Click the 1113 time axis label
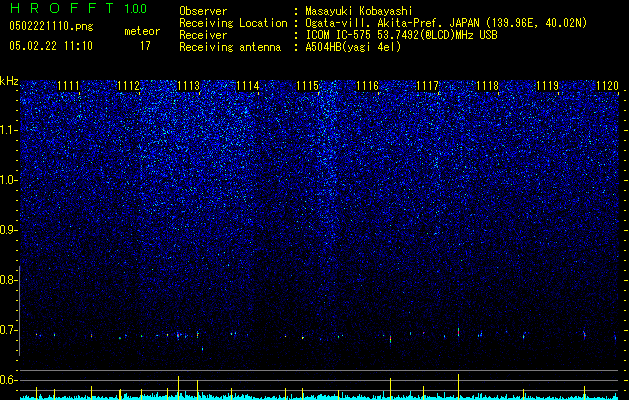Viewport: 629px width, 400px height. point(188,86)
